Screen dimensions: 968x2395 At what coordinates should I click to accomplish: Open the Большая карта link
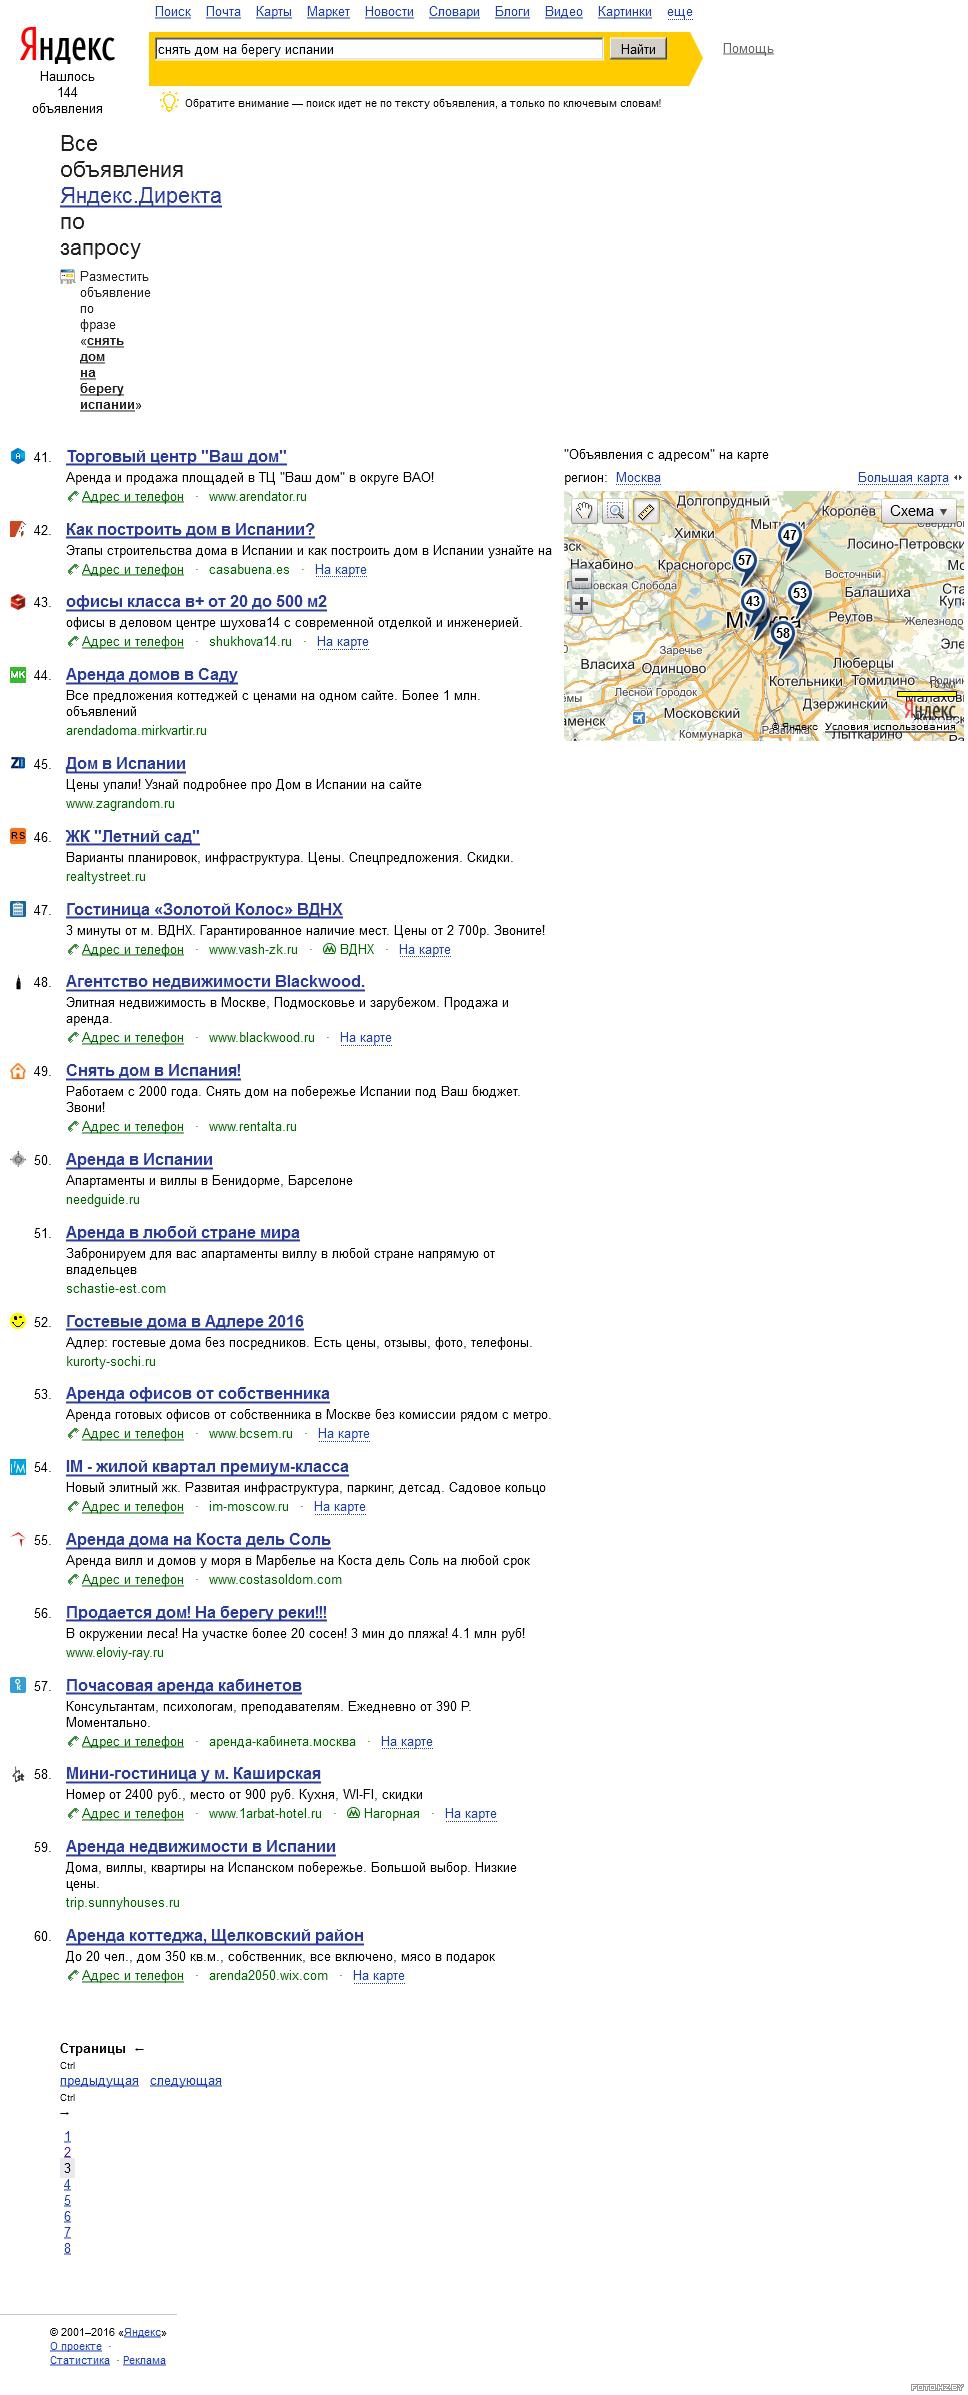click(x=903, y=478)
